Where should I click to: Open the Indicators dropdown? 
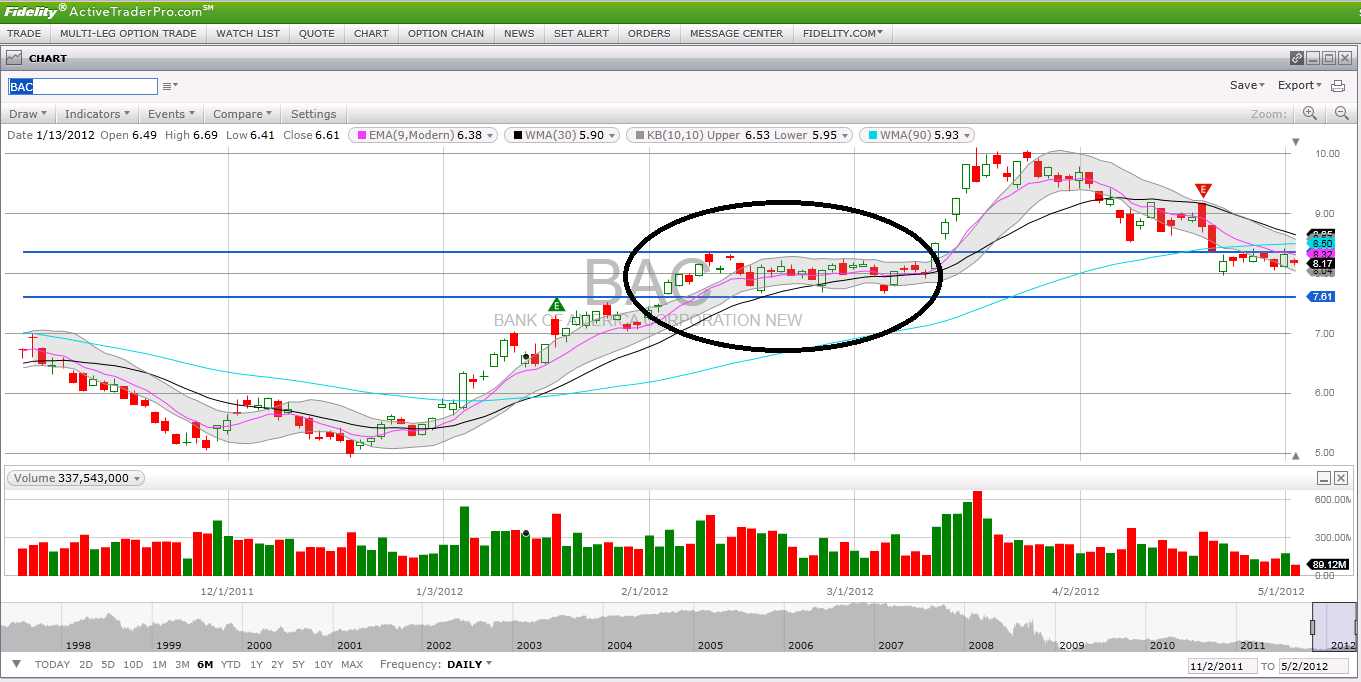coord(98,114)
